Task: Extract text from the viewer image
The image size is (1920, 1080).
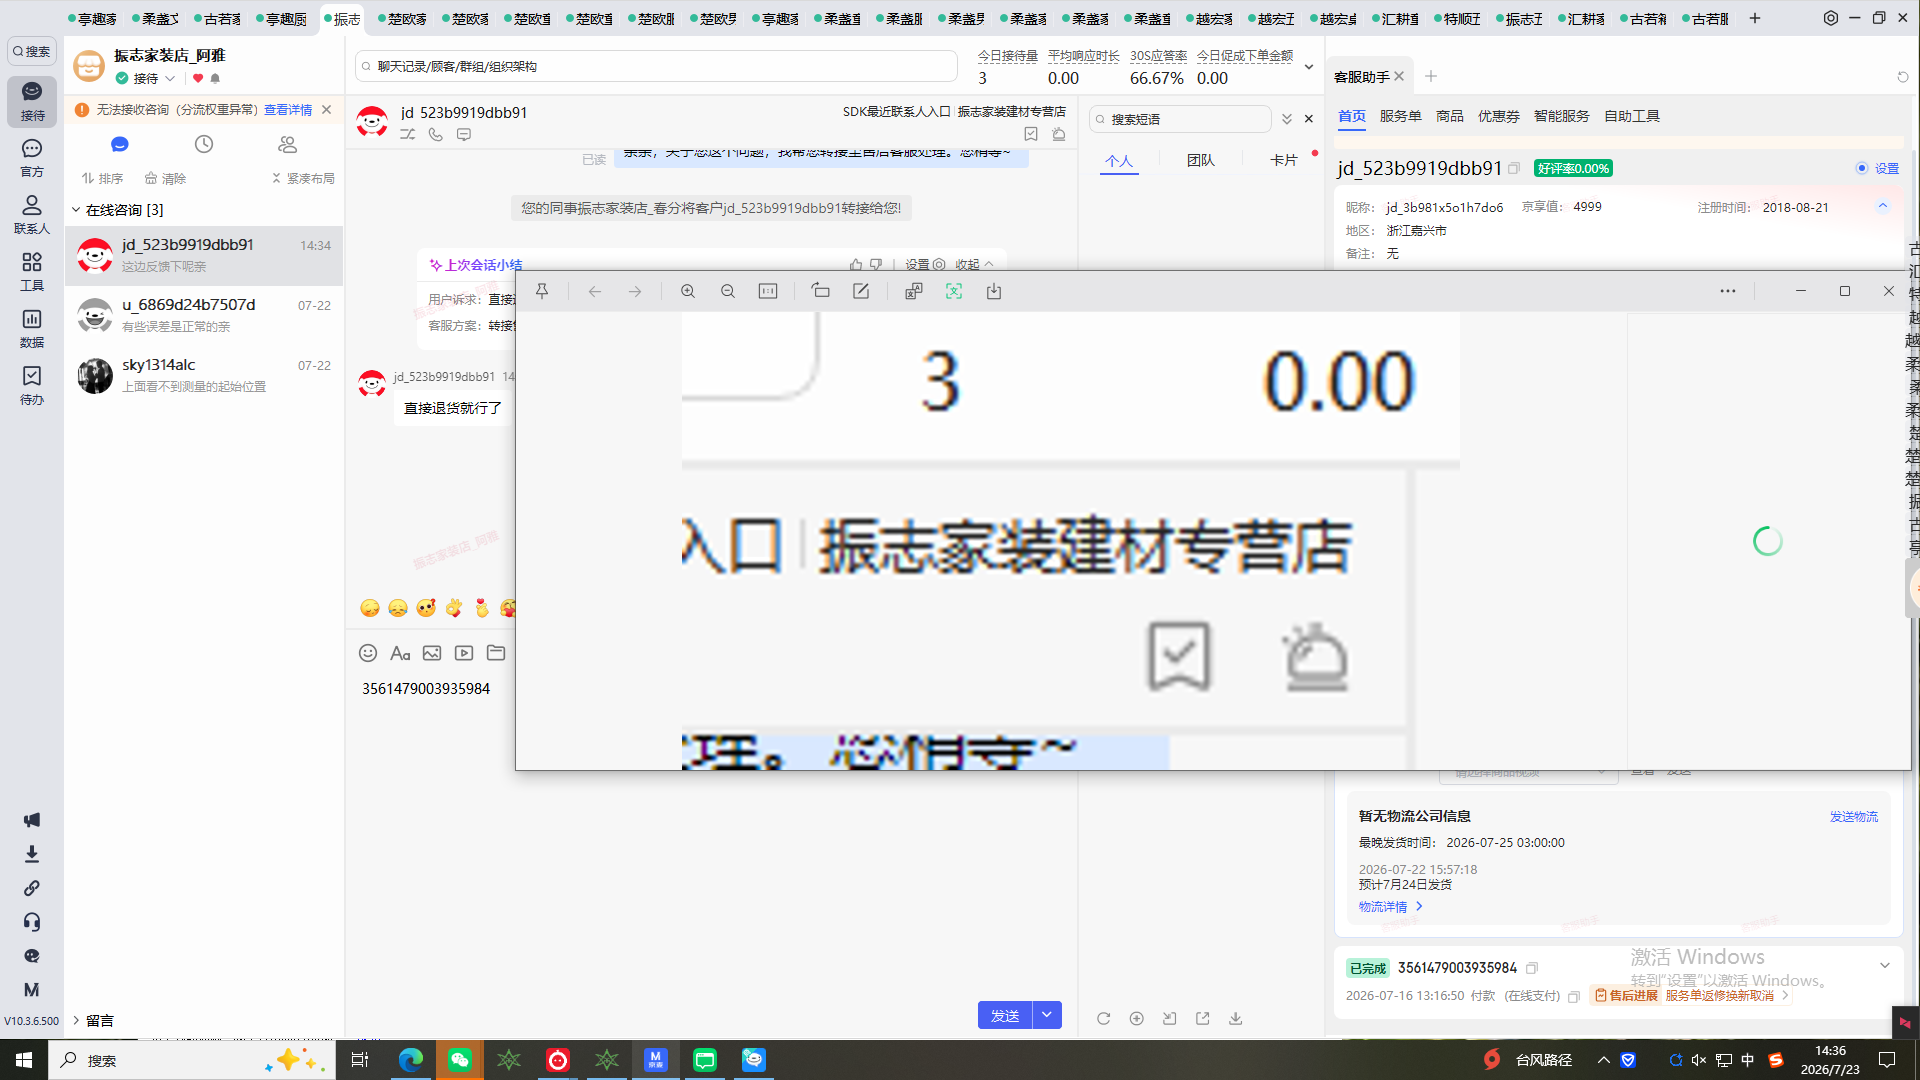Action: (x=954, y=291)
